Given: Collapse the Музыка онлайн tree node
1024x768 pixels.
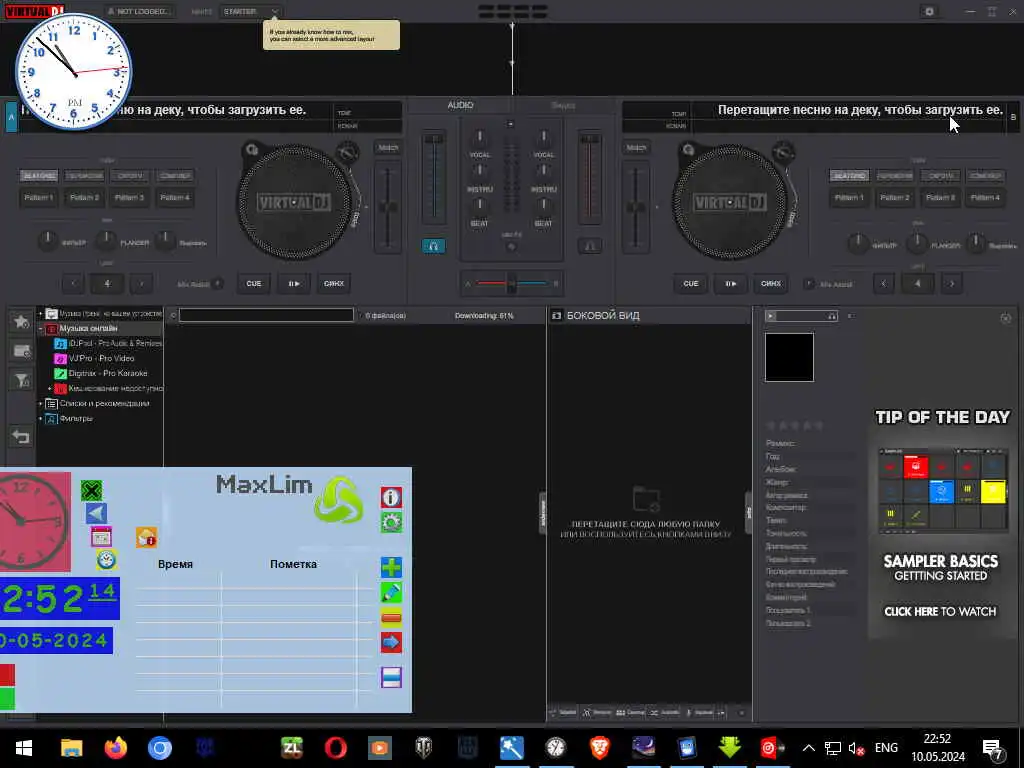Looking at the screenshot, I should 41,328.
